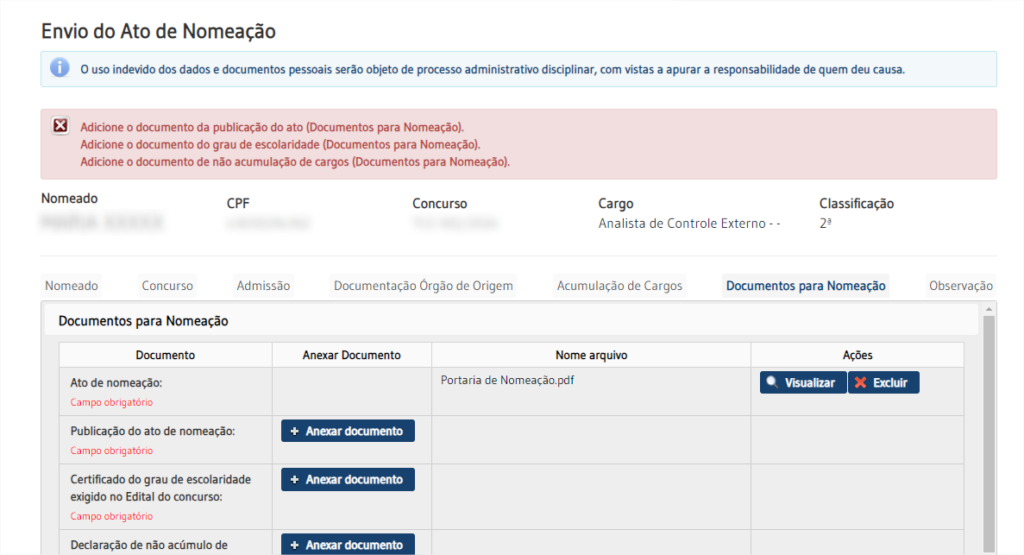Click the 'Publicação do ato de nomeação:' label
Screen dimensions: 1024x555
click(x=153, y=431)
